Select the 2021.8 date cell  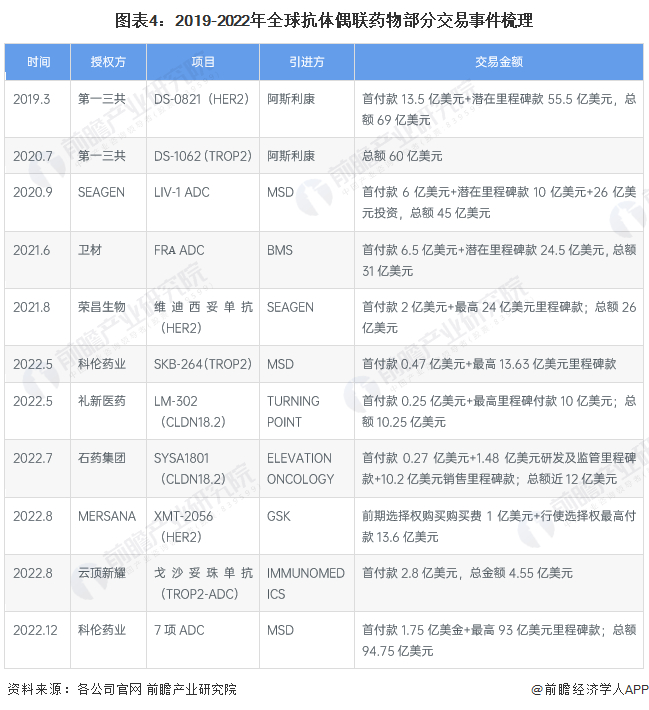(38, 317)
